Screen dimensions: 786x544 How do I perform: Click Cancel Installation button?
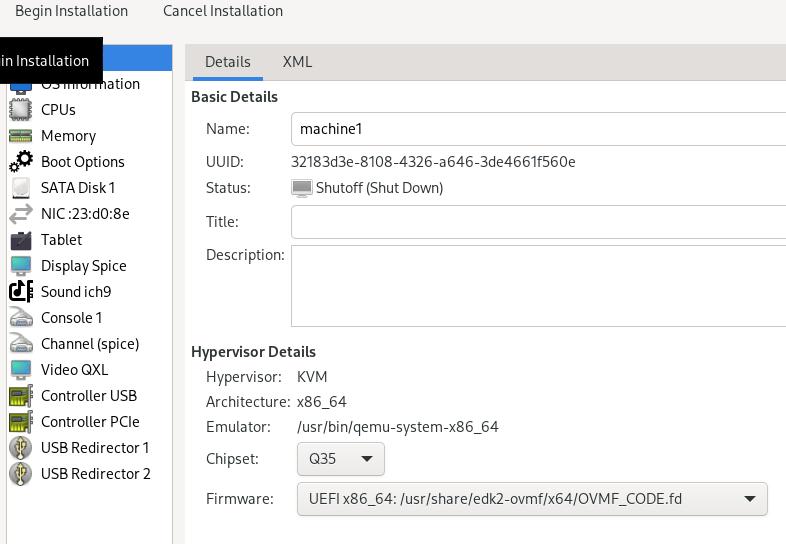223,11
